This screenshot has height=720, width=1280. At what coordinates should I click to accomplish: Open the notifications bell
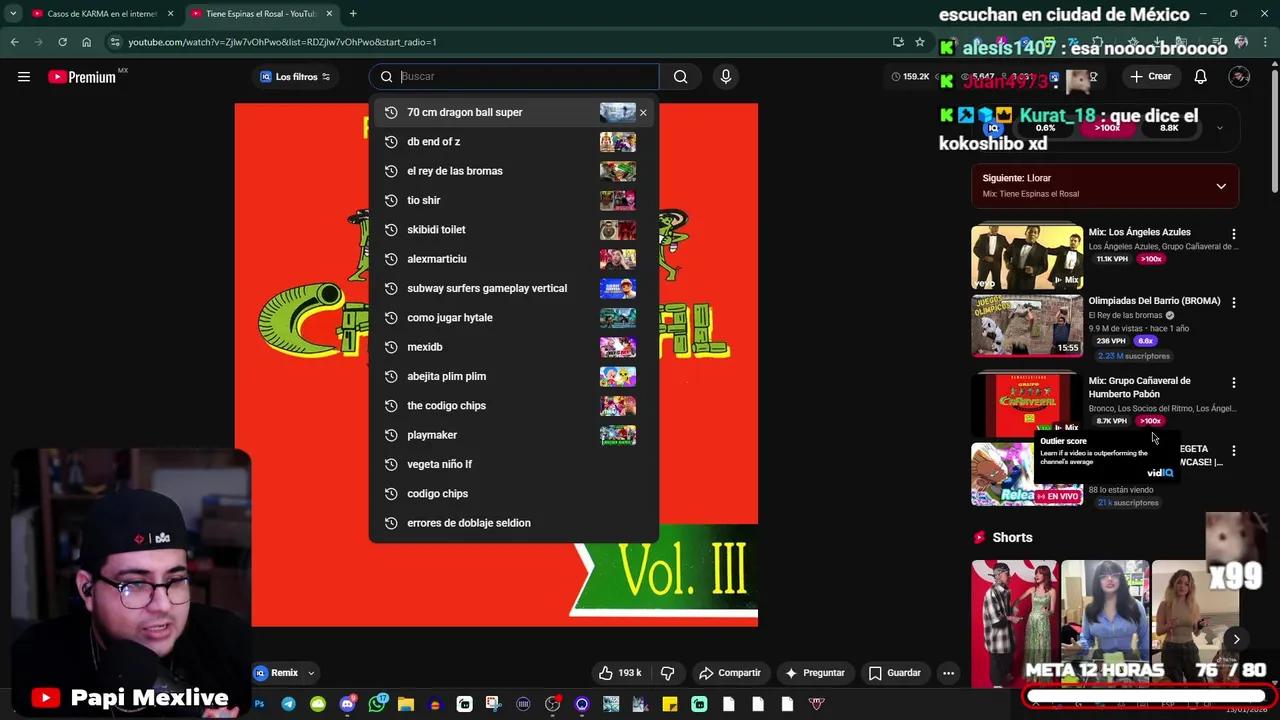click(1201, 77)
